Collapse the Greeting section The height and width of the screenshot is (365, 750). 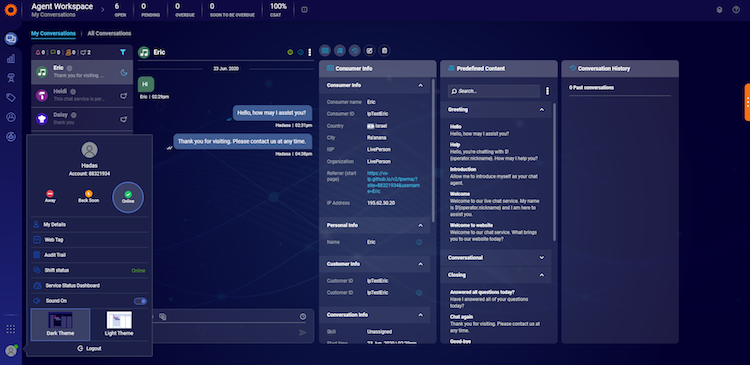(541, 110)
